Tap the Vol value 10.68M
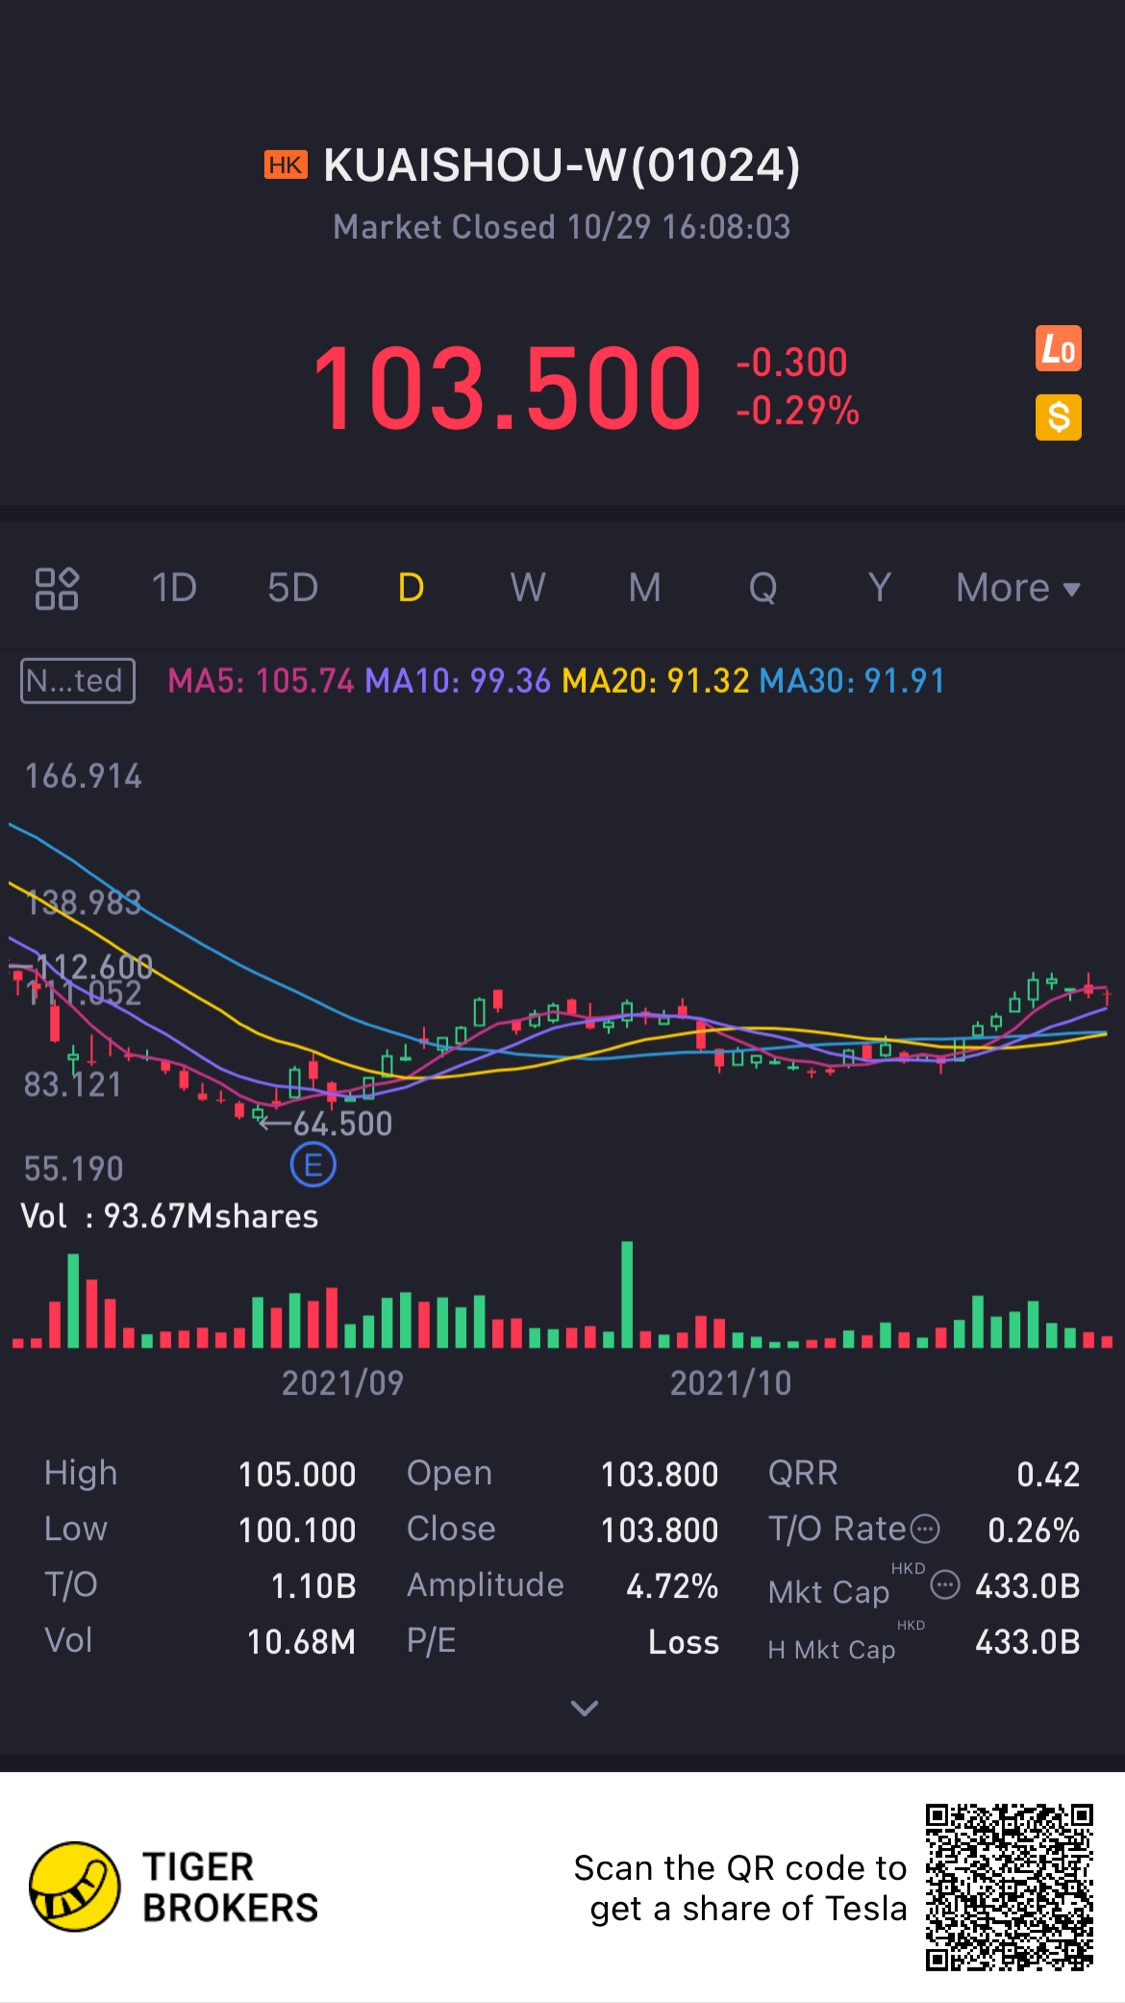Viewport: 1125px width, 2003px height. pyautogui.click(x=301, y=1642)
